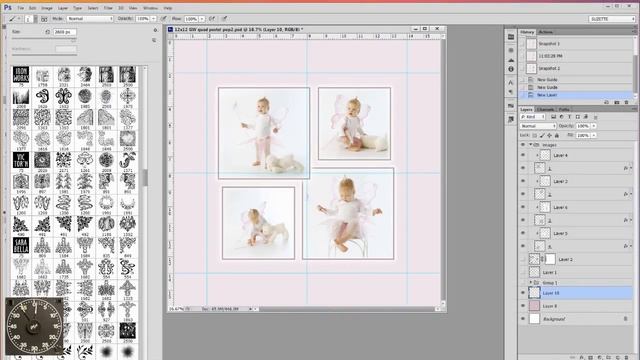Hide Layer 8 visibility eye
This screenshot has height=360, width=640.
click(523, 306)
